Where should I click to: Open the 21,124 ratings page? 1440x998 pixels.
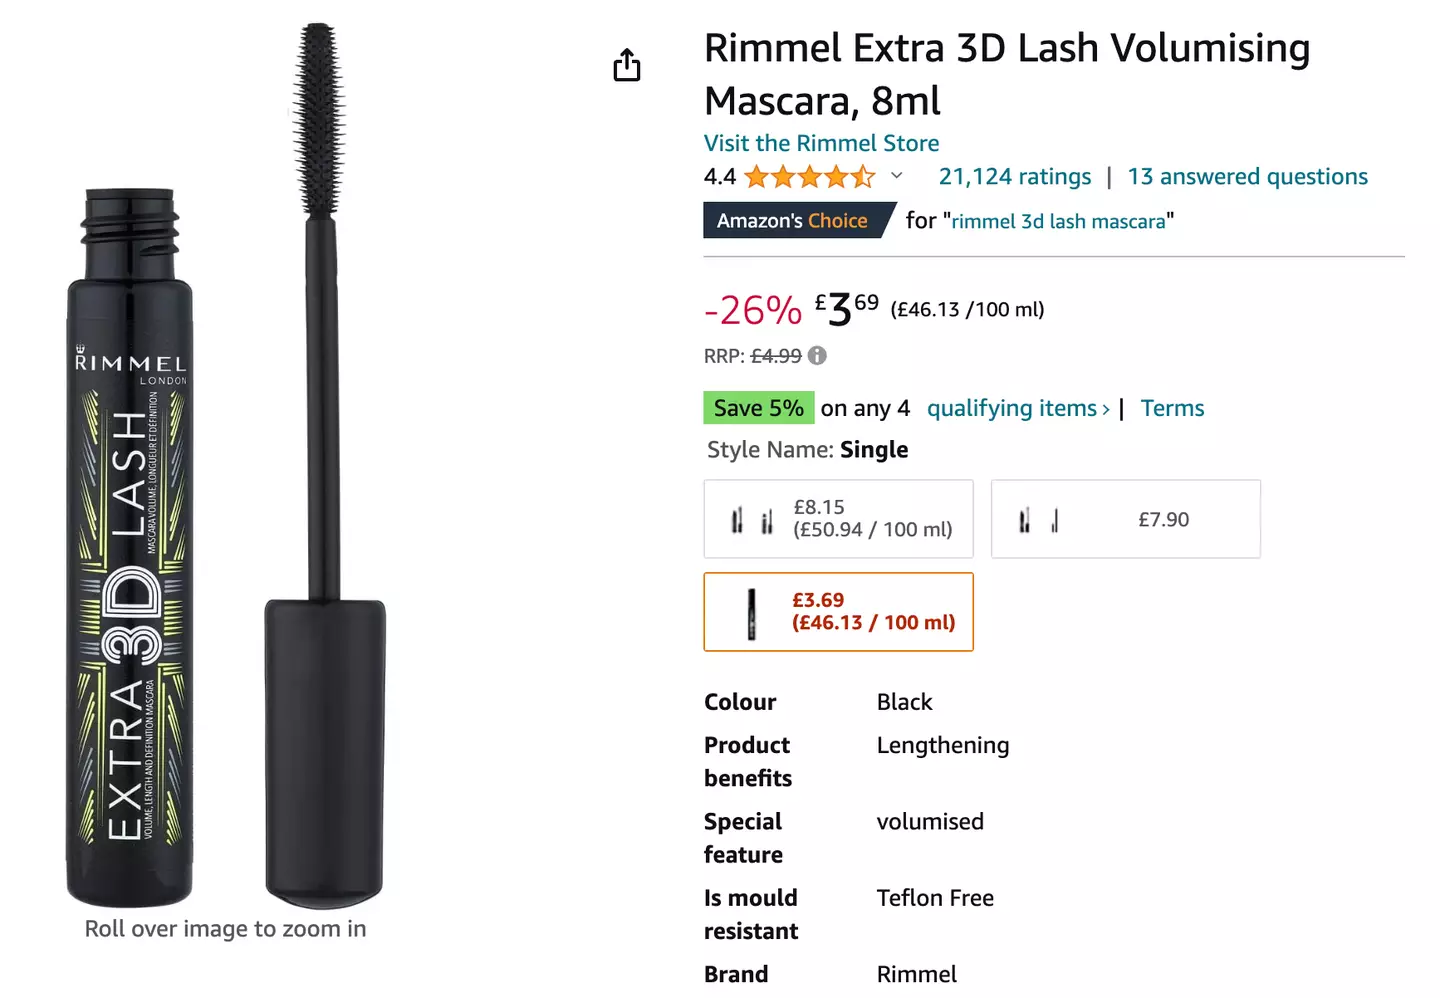coord(1014,176)
